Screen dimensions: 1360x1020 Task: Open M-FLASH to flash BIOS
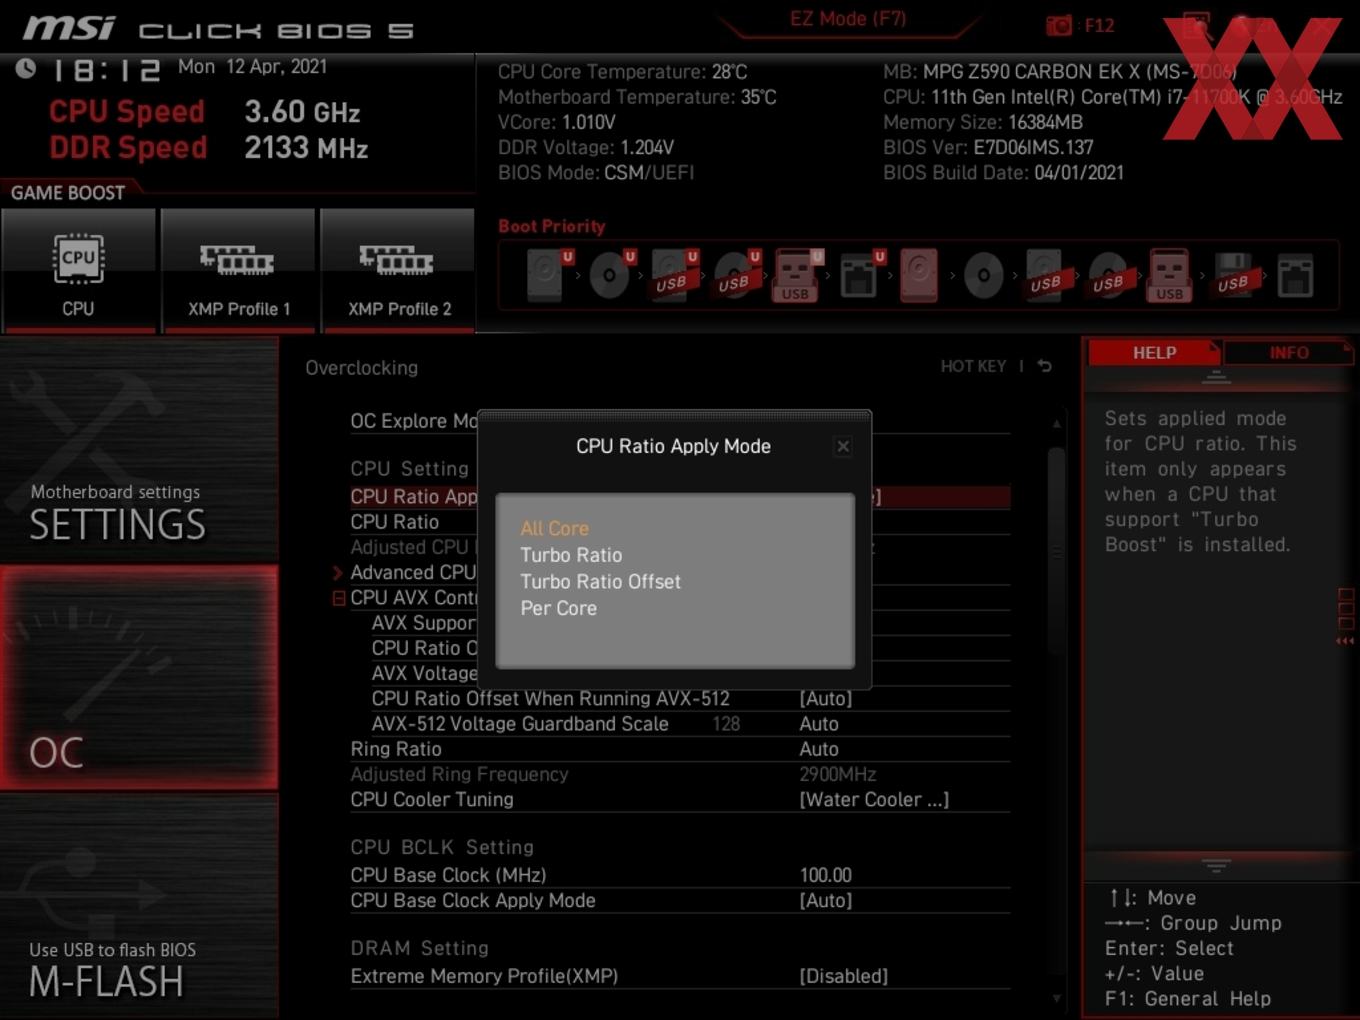139,906
